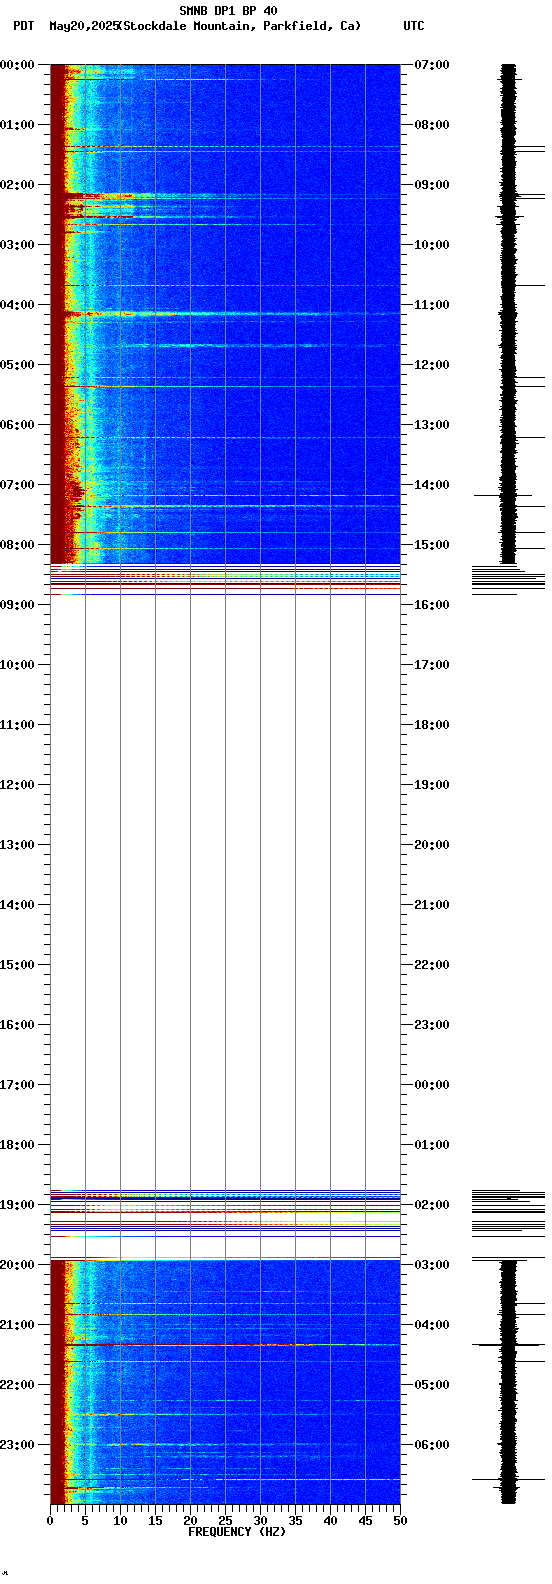The image size is (552, 1584).
Task: Click the frequency axis value '15'
Action: [155, 1520]
